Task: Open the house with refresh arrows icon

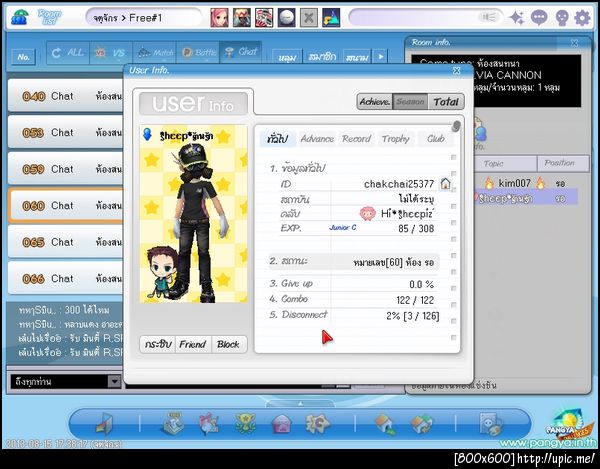Action: pyautogui.click(x=421, y=424)
